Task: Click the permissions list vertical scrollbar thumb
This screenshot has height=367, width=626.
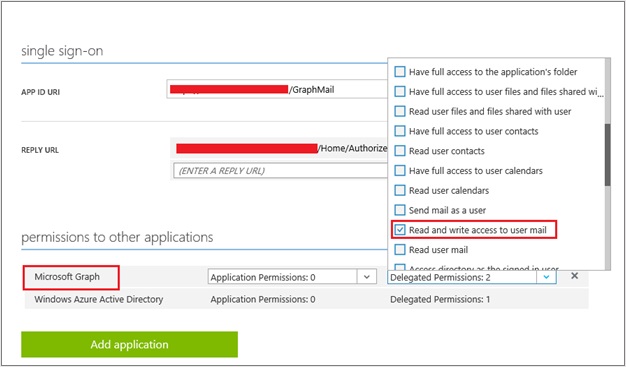Action: pos(607,155)
